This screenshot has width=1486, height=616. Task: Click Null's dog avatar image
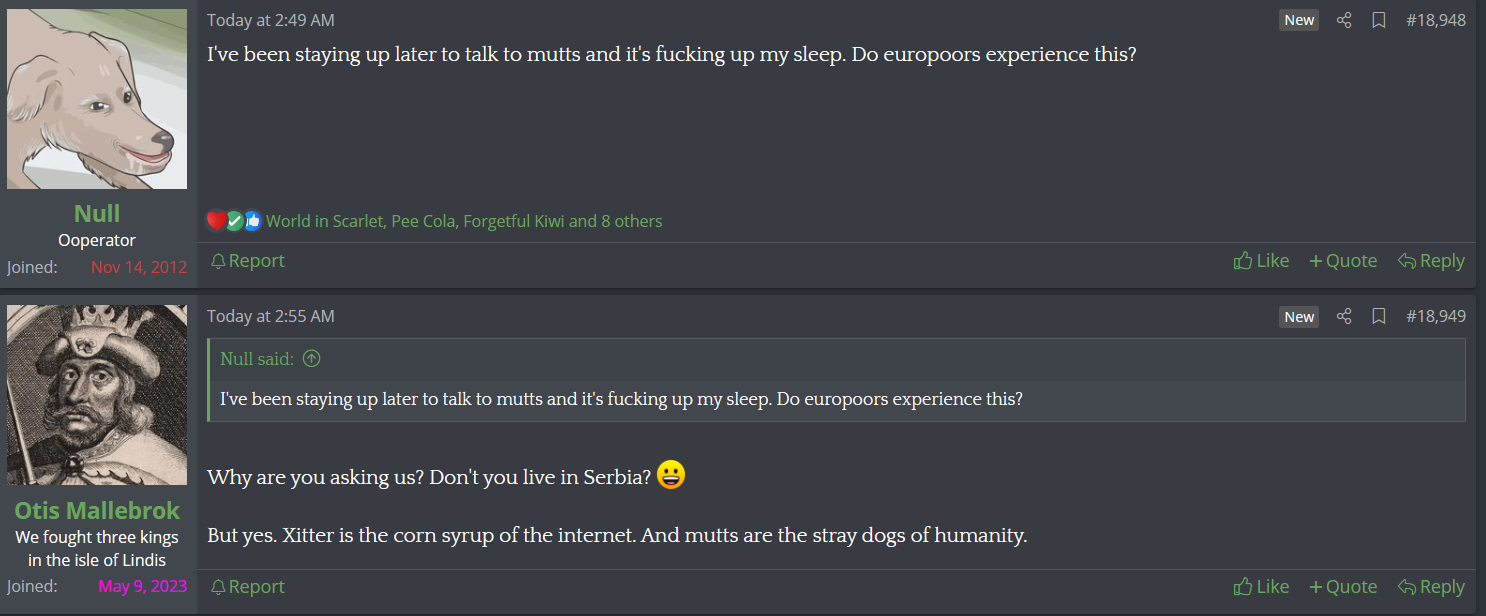(x=97, y=99)
